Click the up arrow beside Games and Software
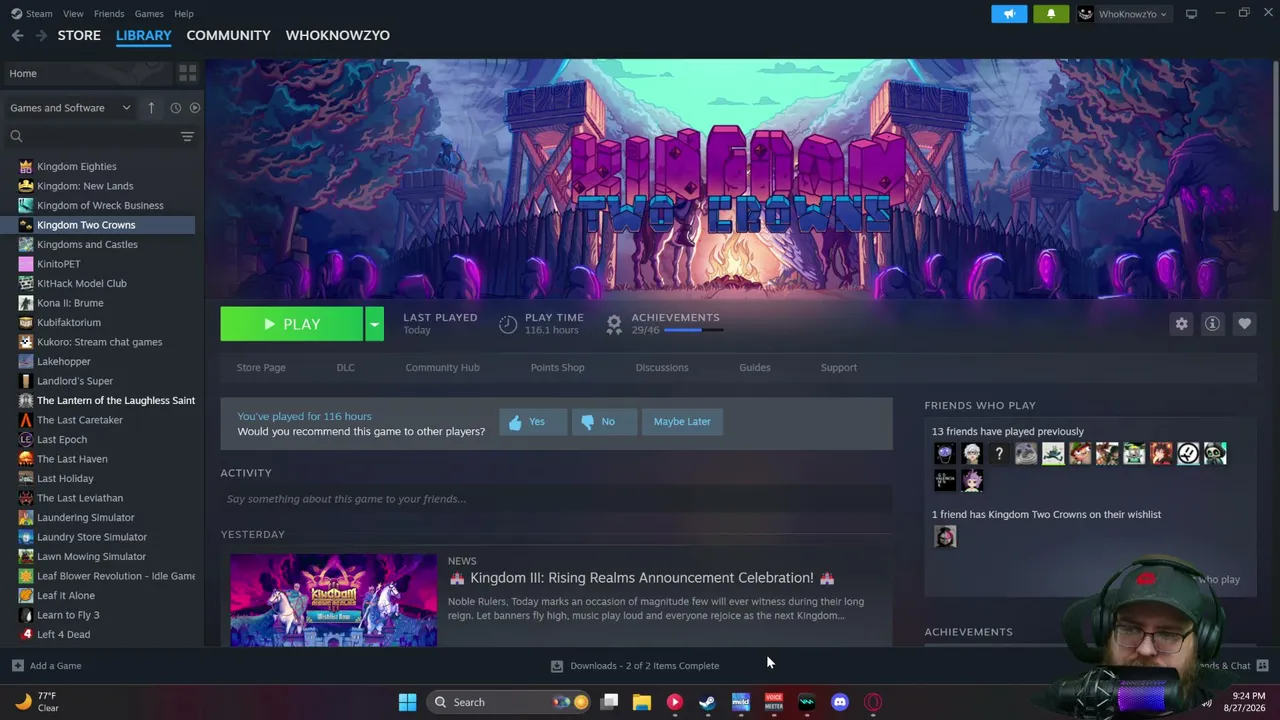 (151, 108)
